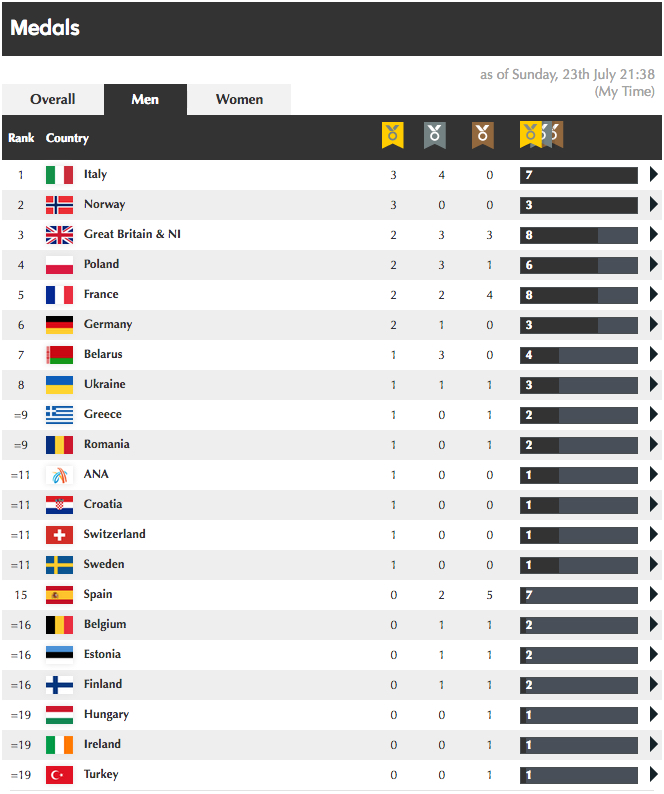Expand Great Britain & NI medal details

point(653,235)
